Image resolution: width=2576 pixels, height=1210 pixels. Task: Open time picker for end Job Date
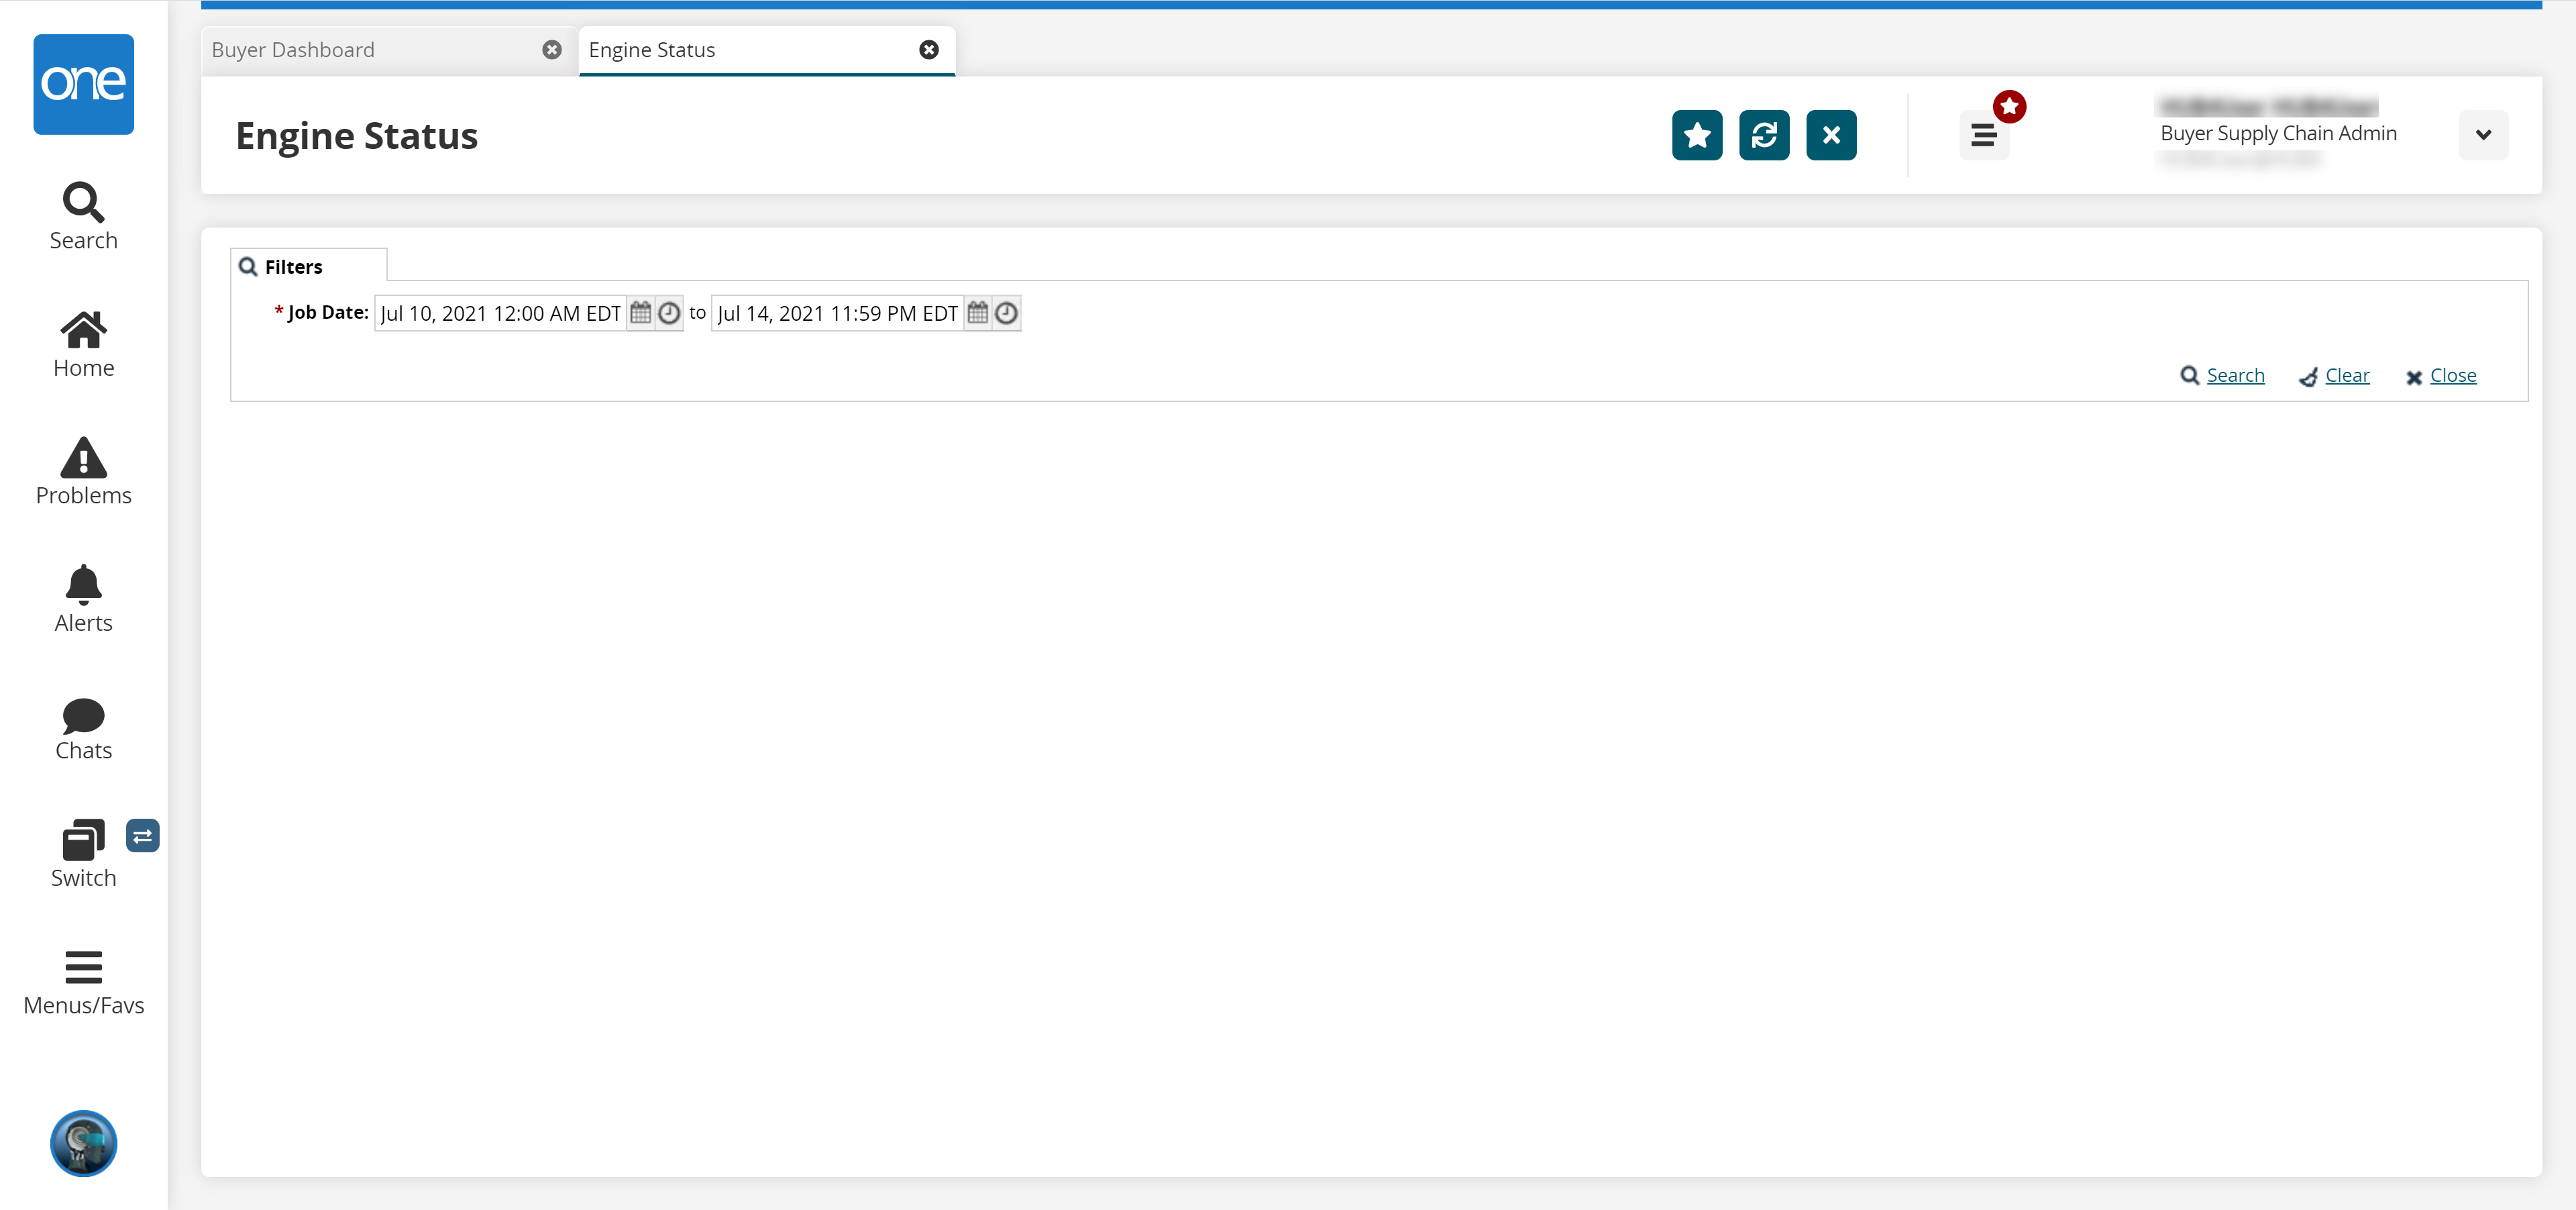tap(1006, 313)
